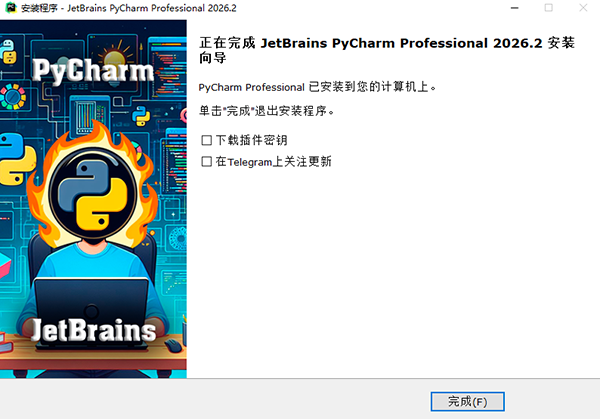This screenshot has width=600, height=419.
Task: Enable the 在Telegram上关注更新 checkbox
Action: [x=207, y=161]
